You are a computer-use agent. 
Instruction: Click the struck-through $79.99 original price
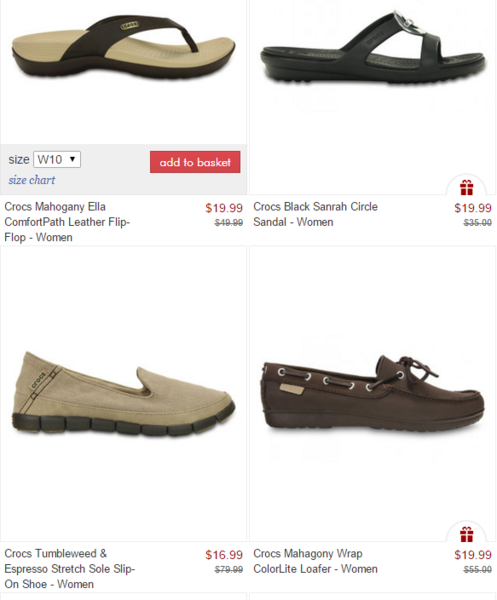pyautogui.click(x=229, y=570)
